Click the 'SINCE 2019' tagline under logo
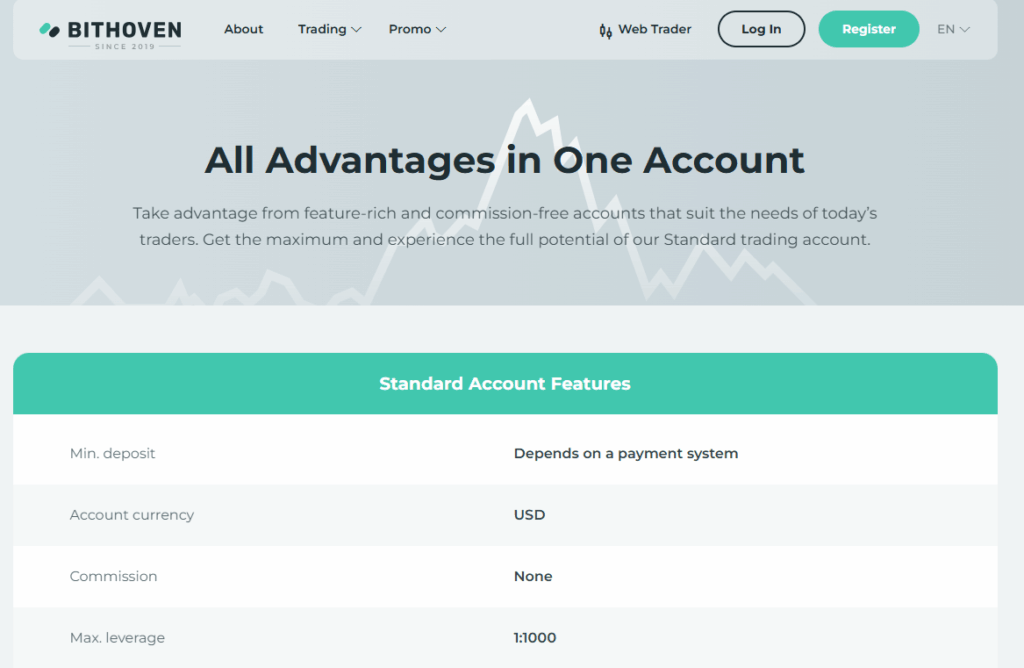The image size is (1024, 668). pos(125,46)
